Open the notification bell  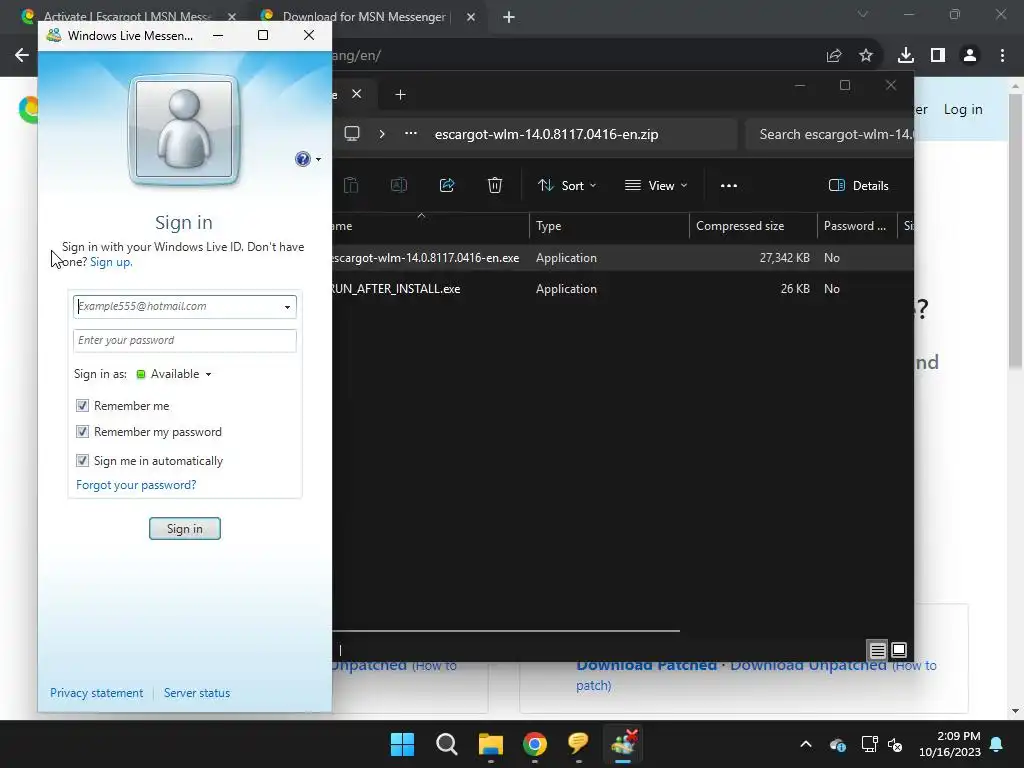click(x=997, y=744)
